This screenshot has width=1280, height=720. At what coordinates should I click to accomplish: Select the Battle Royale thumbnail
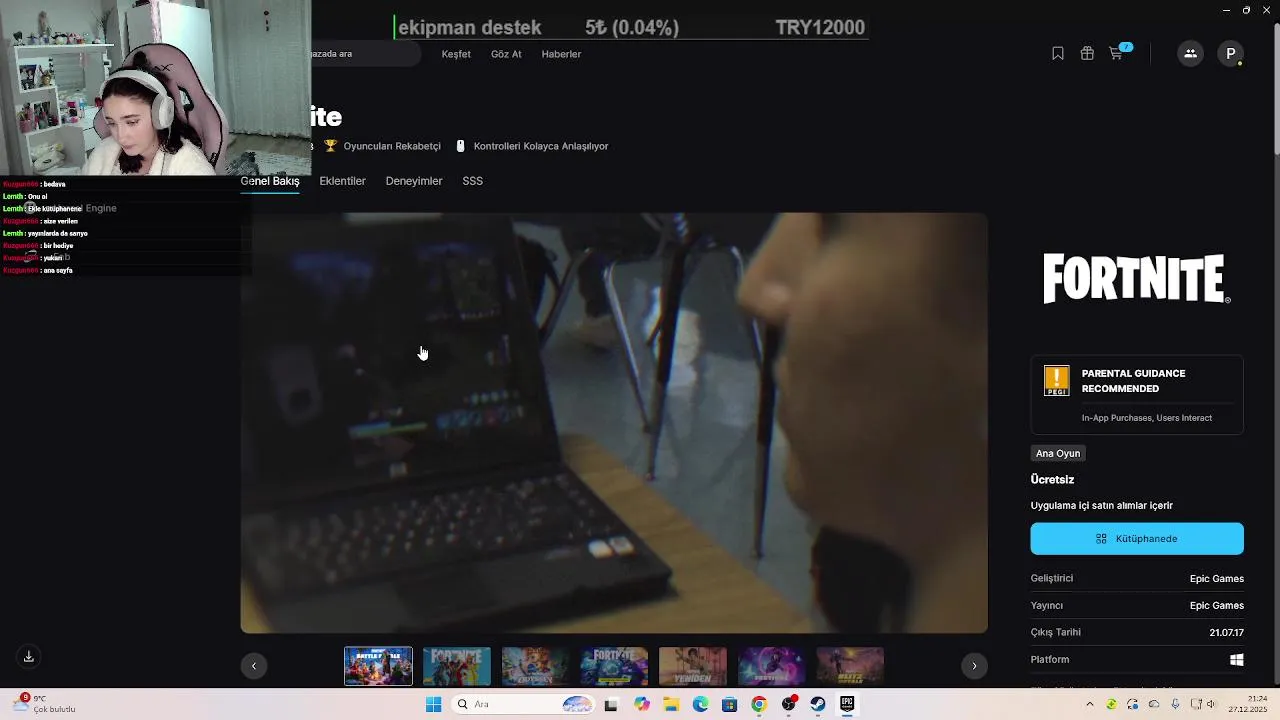[379, 666]
